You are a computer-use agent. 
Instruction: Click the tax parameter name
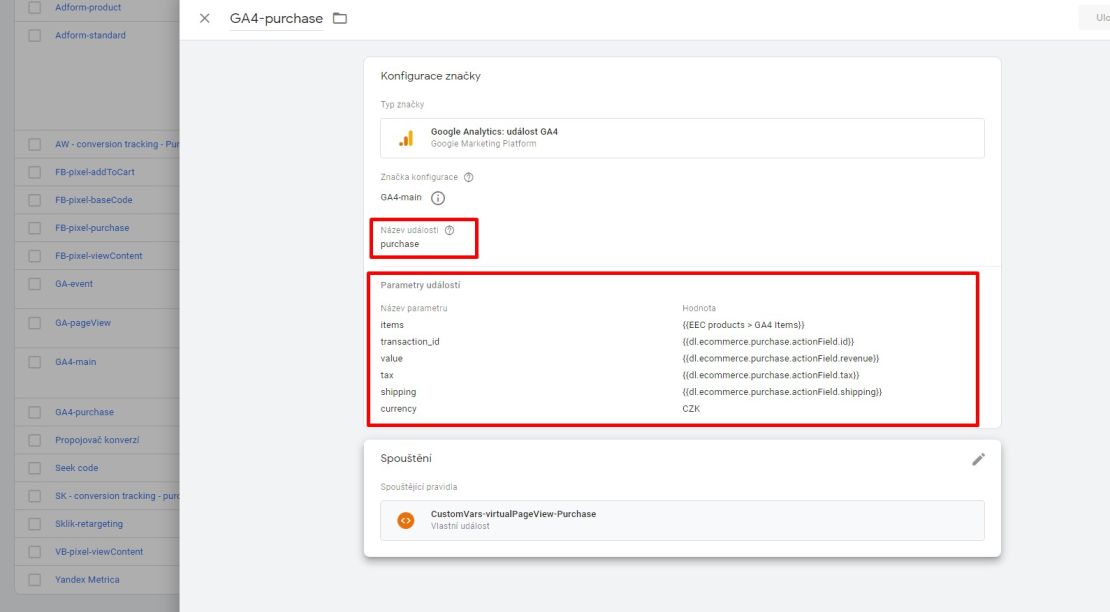point(387,376)
